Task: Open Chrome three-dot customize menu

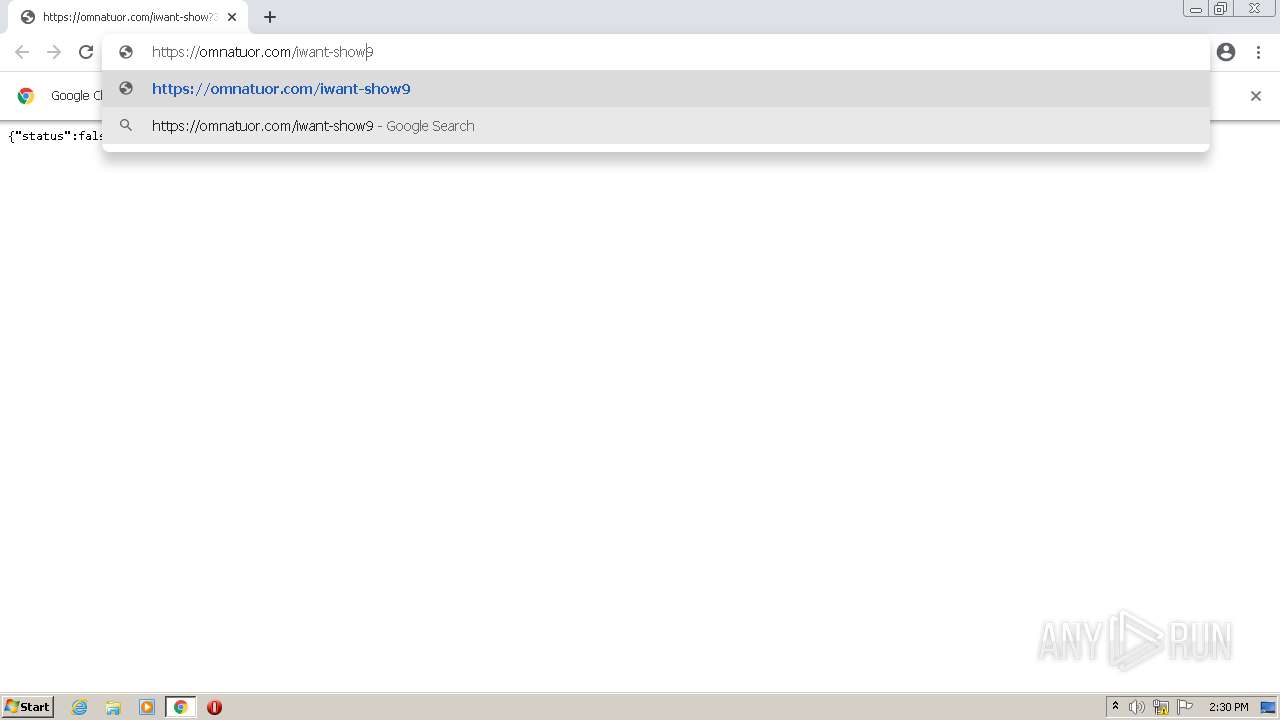Action: click(1259, 52)
